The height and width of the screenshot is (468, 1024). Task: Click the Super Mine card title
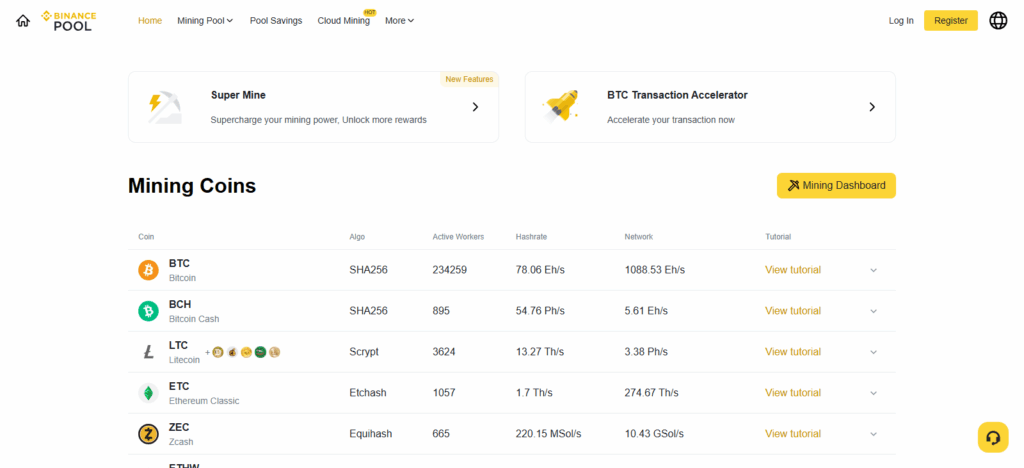point(238,95)
